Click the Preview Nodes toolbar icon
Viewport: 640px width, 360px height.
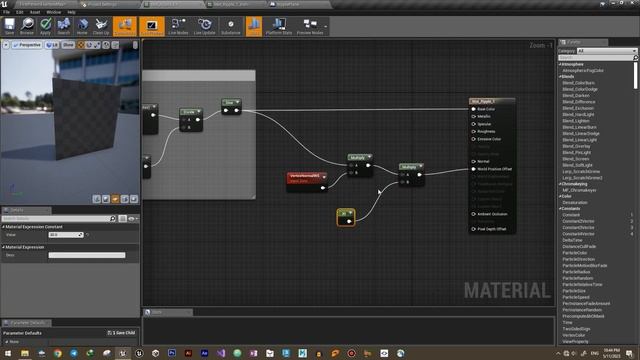310,26
